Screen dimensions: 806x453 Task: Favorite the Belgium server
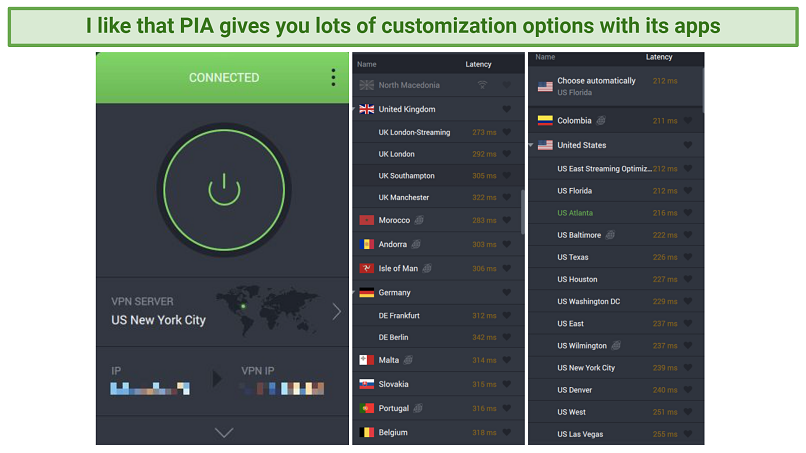tap(506, 432)
